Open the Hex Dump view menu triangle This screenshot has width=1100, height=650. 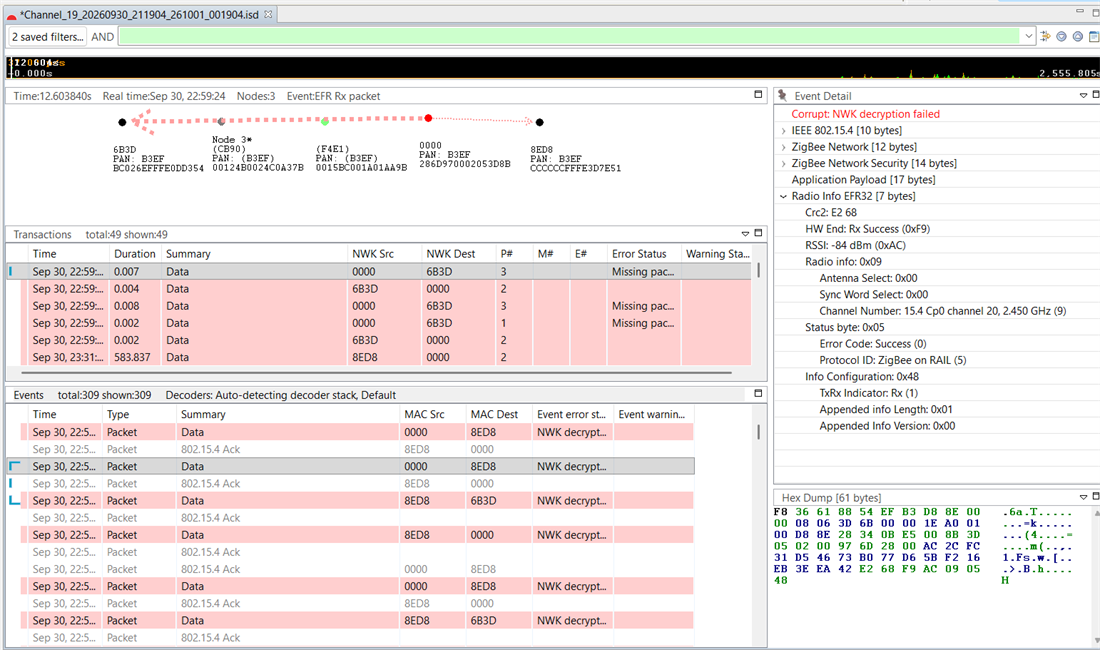[1083, 497]
